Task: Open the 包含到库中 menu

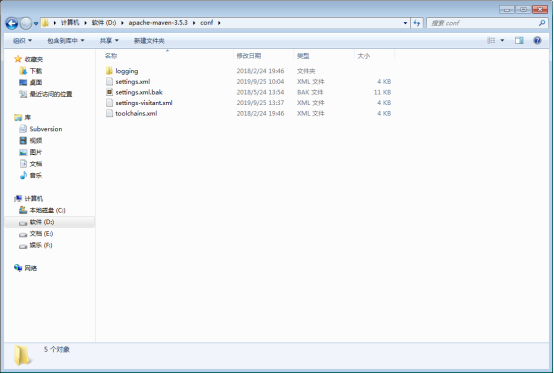Action: pos(66,41)
